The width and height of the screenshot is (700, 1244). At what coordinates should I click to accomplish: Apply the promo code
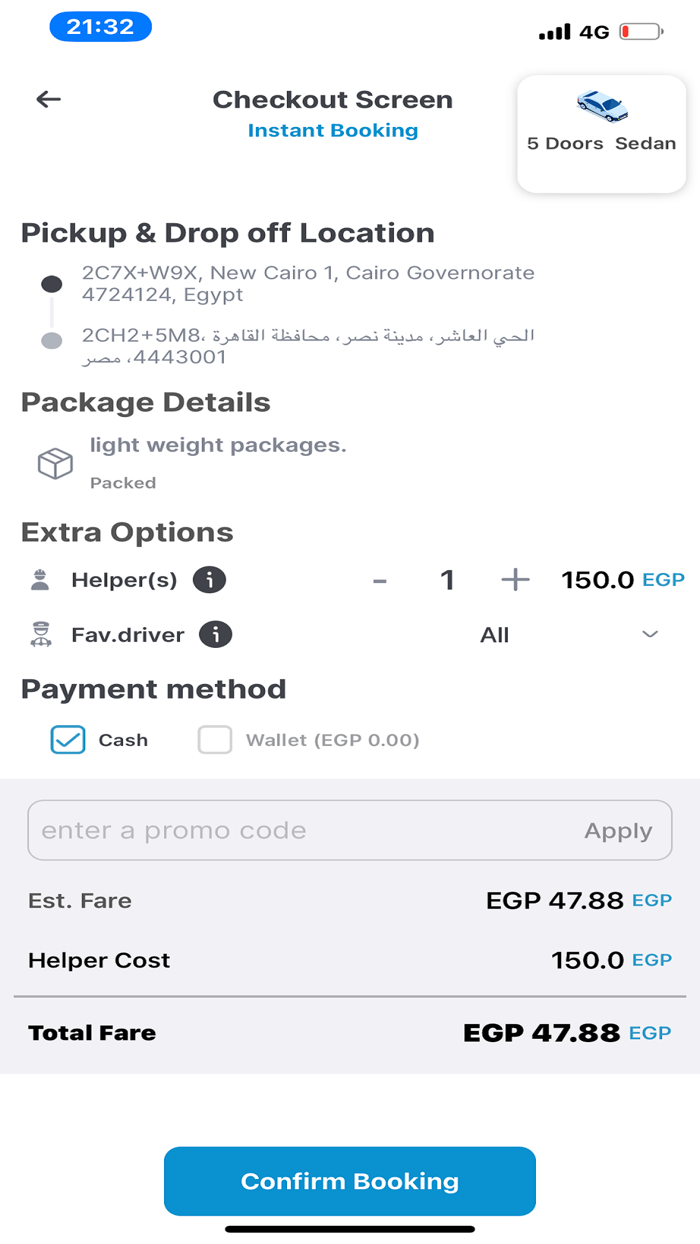pos(618,831)
